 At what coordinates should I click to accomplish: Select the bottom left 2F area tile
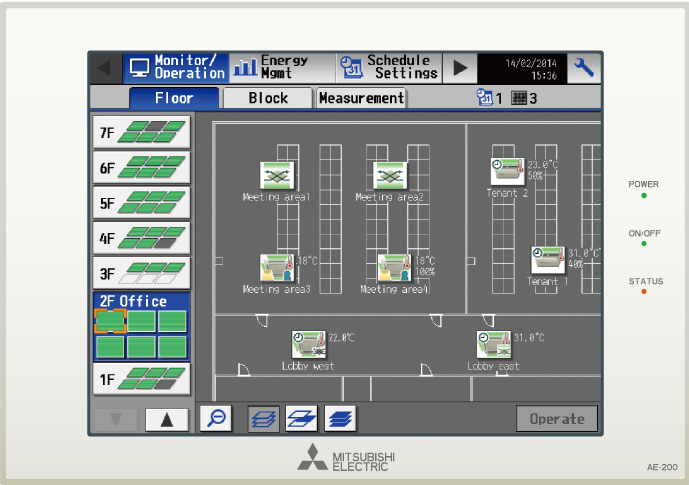coord(110,347)
